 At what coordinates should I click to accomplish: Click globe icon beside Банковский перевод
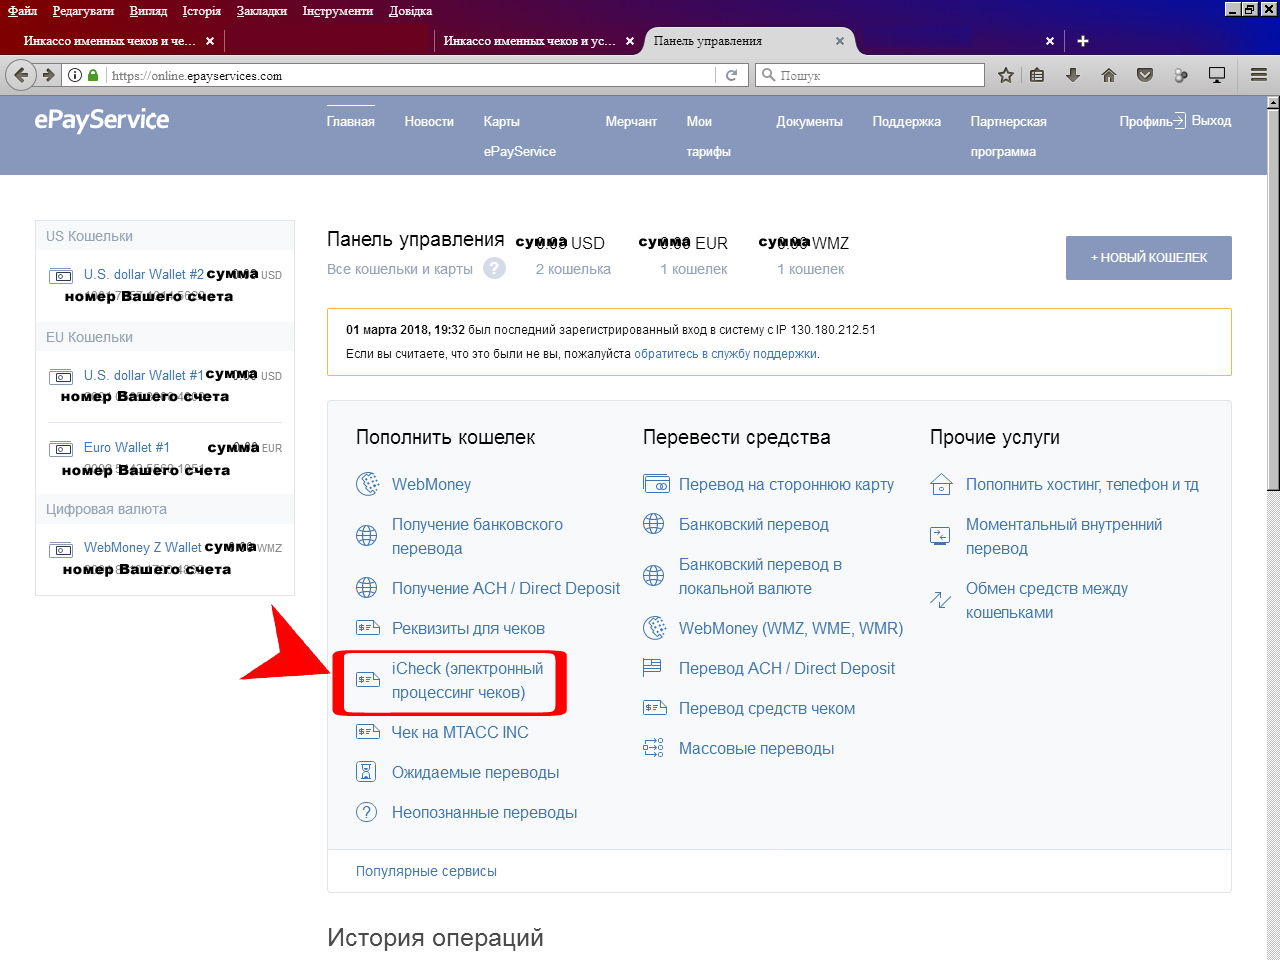(654, 524)
